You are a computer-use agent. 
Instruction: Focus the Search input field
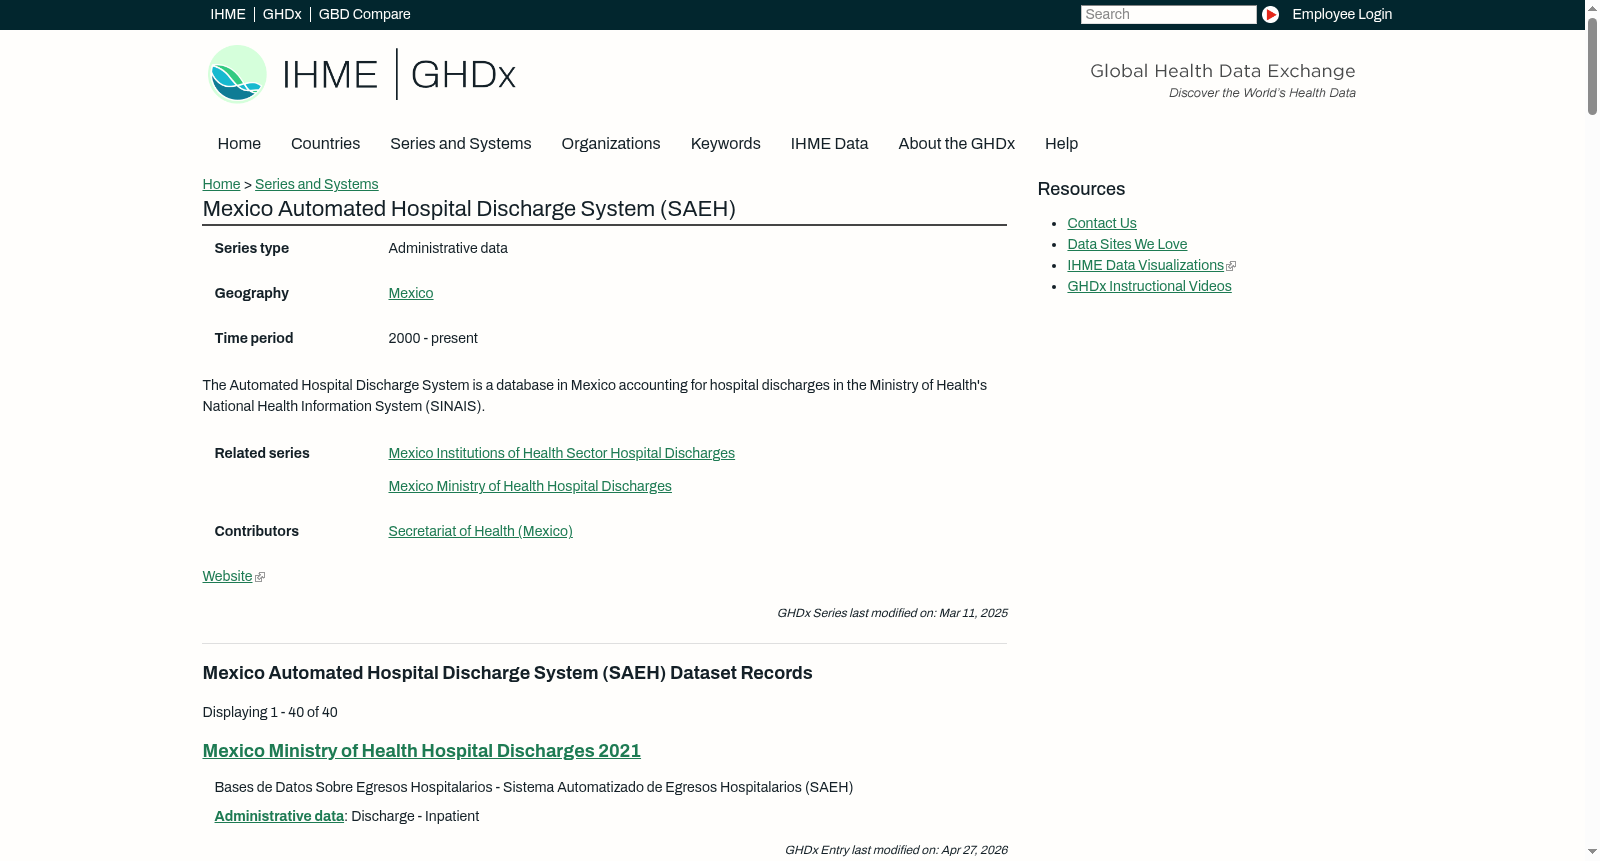(x=1168, y=14)
